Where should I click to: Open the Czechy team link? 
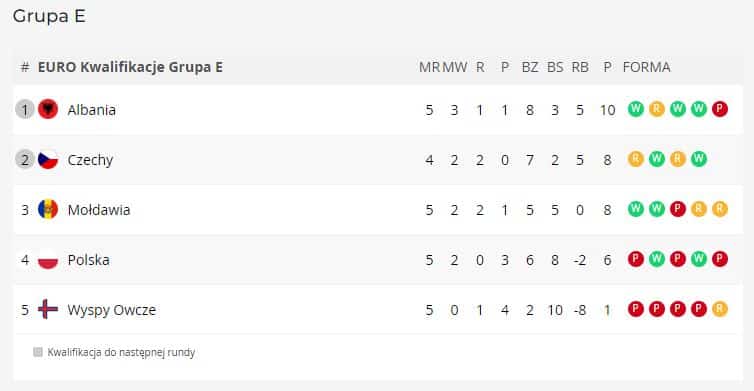[90, 160]
